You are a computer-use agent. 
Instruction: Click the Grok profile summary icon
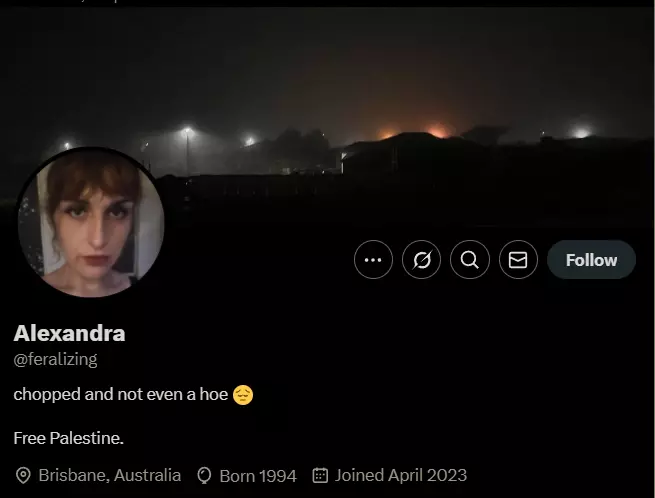pos(421,259)
